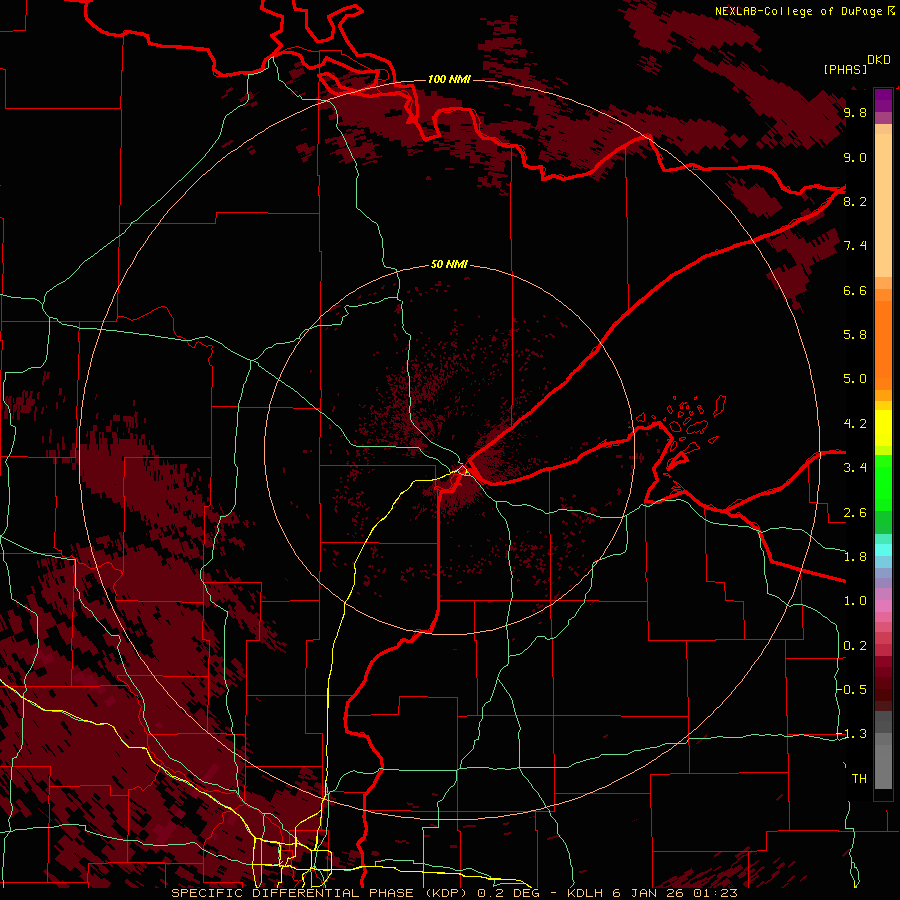Click the 8.2 scale value
Screen dimensions: 900x900
click(x=855, y=201)
